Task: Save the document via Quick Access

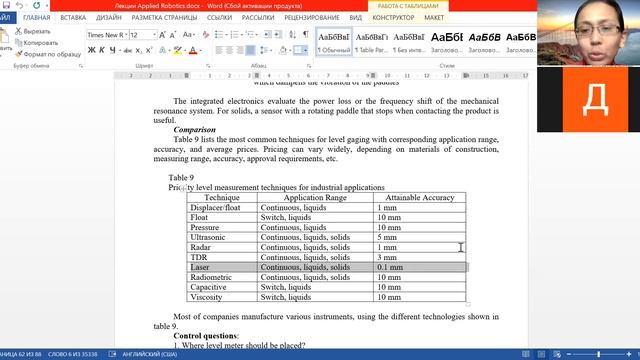Action: pos(6,5)
